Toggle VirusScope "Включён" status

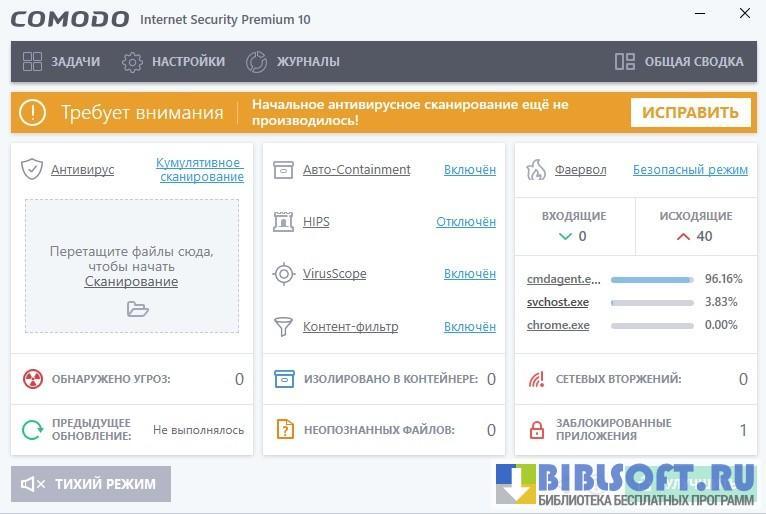pos(469,274)
